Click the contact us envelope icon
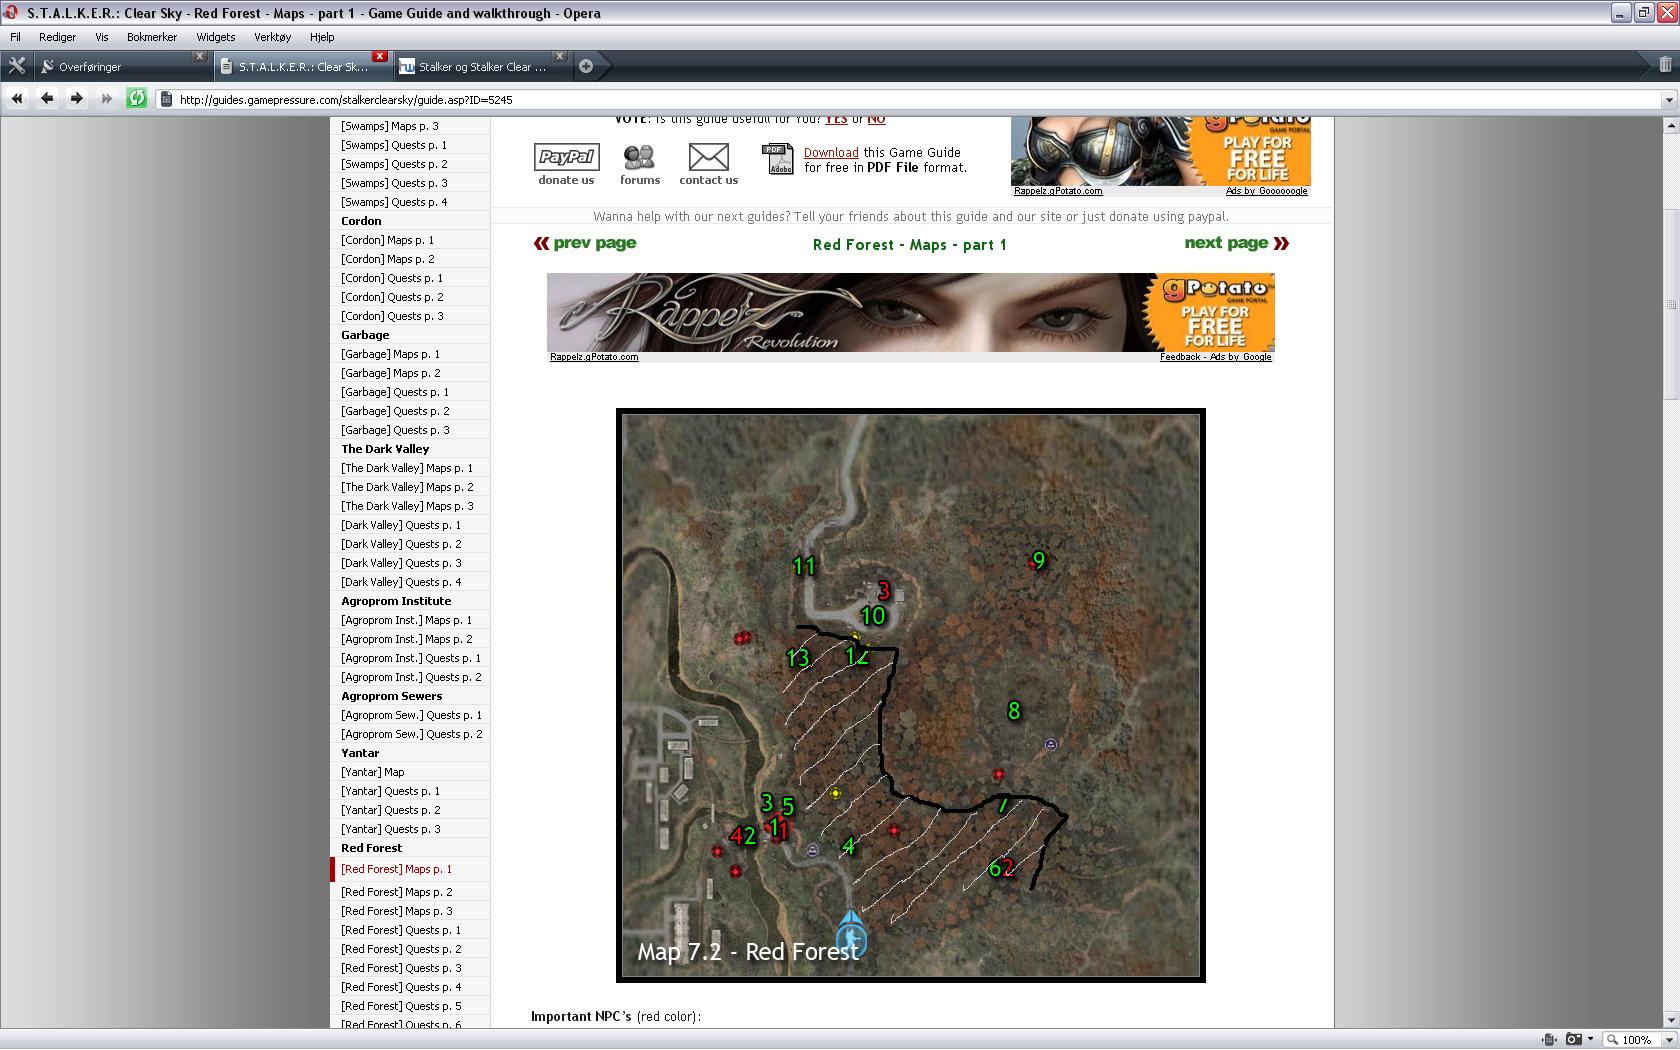This screenshot has width=1680, height=1050. coord(708,158)
